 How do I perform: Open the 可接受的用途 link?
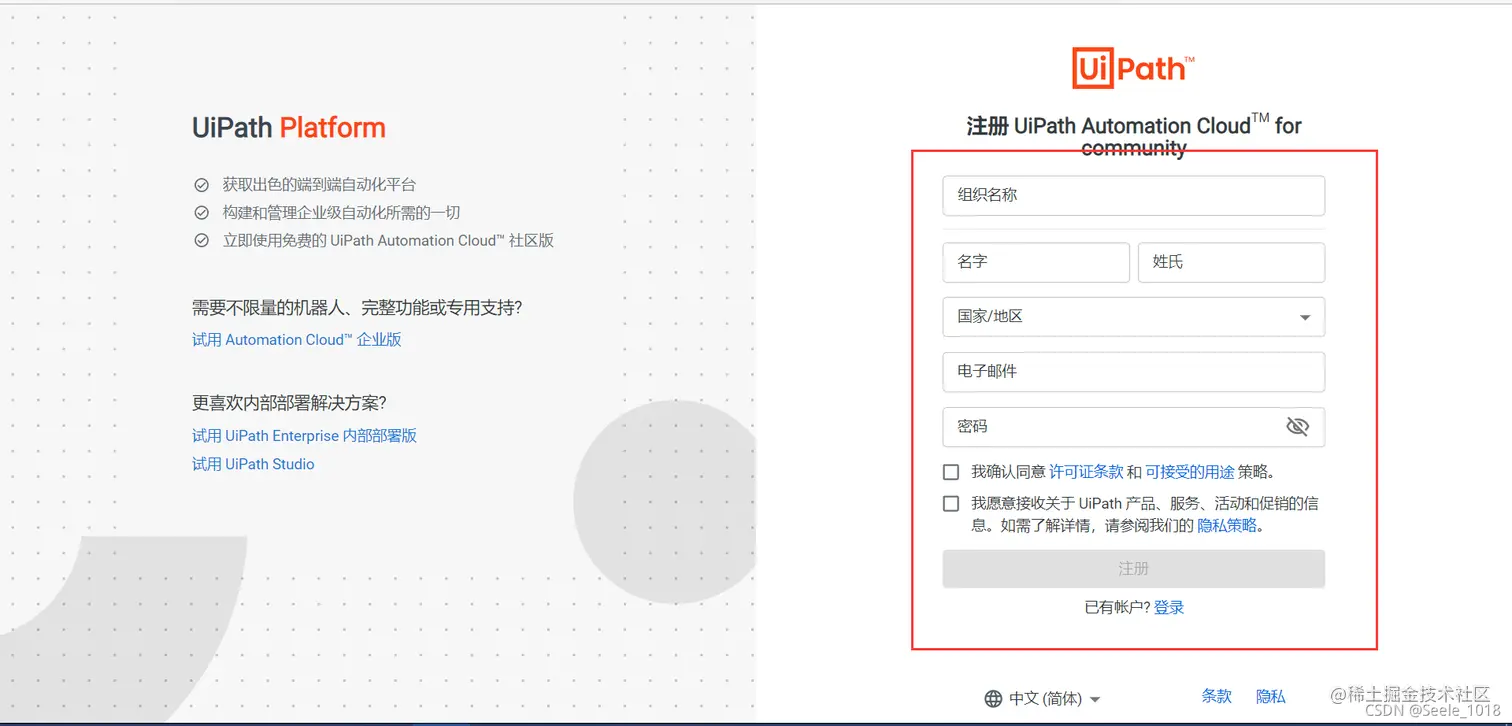[1190, 471]
